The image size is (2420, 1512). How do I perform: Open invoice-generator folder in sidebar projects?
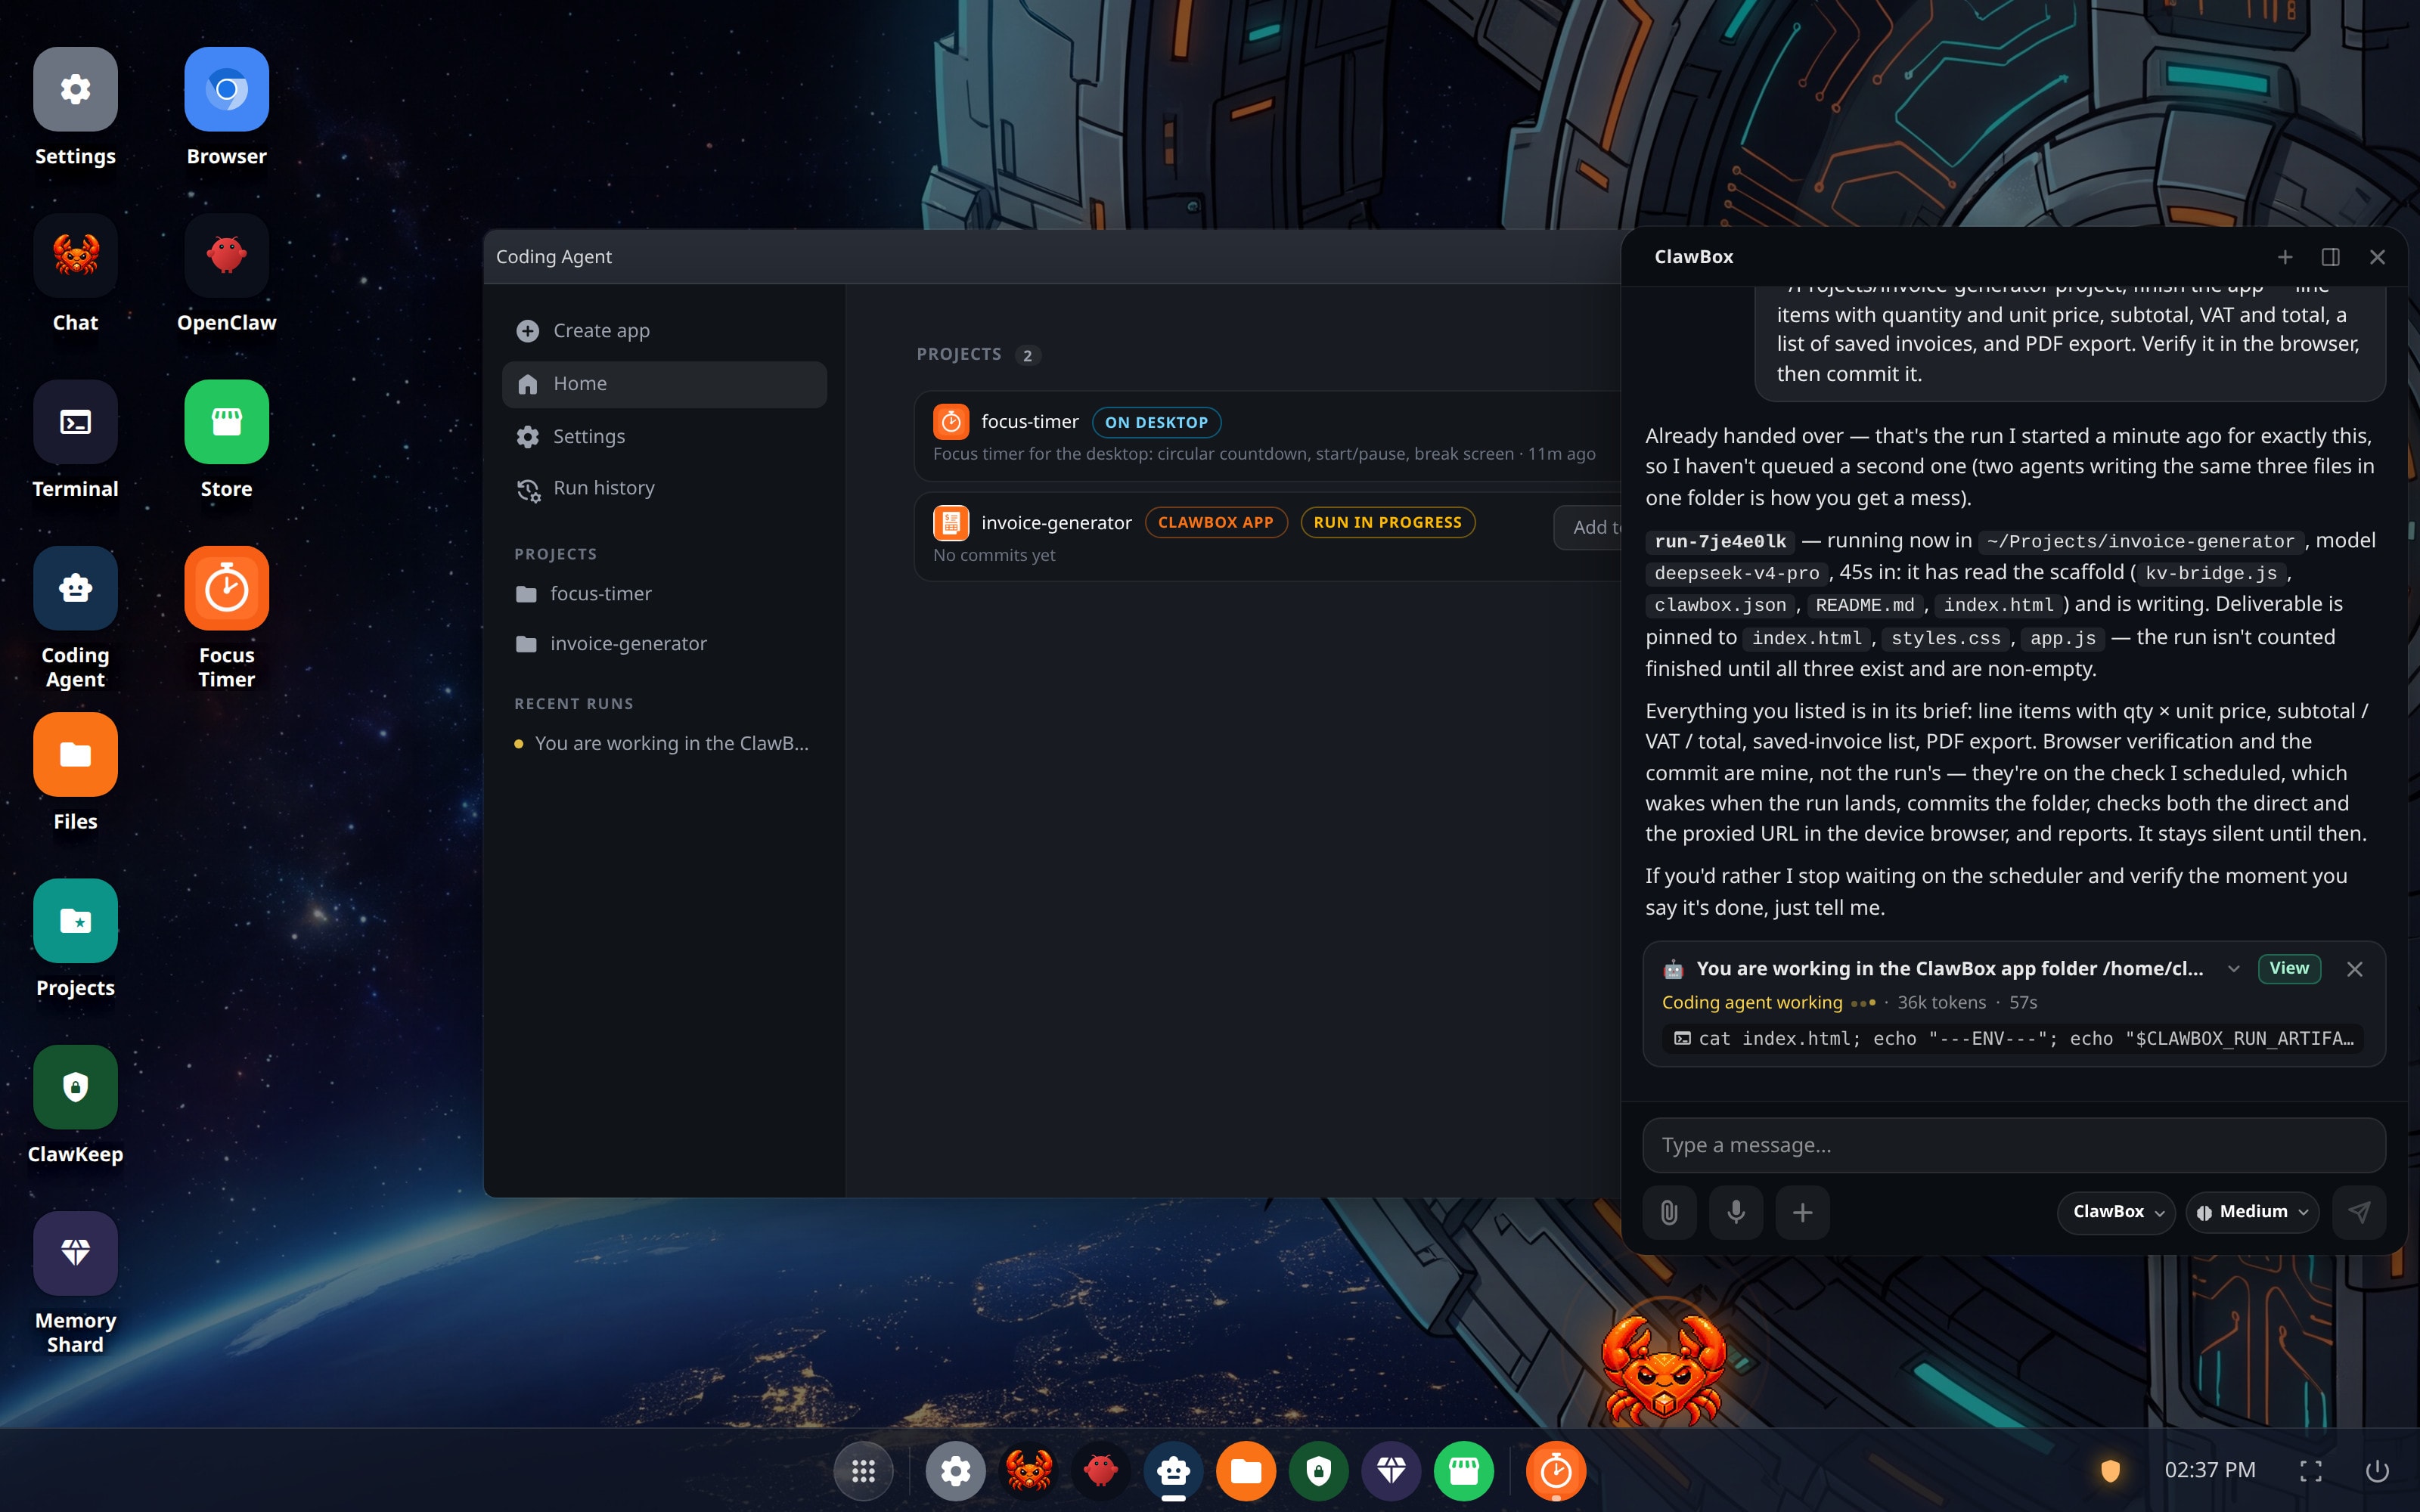pos(665,644)
